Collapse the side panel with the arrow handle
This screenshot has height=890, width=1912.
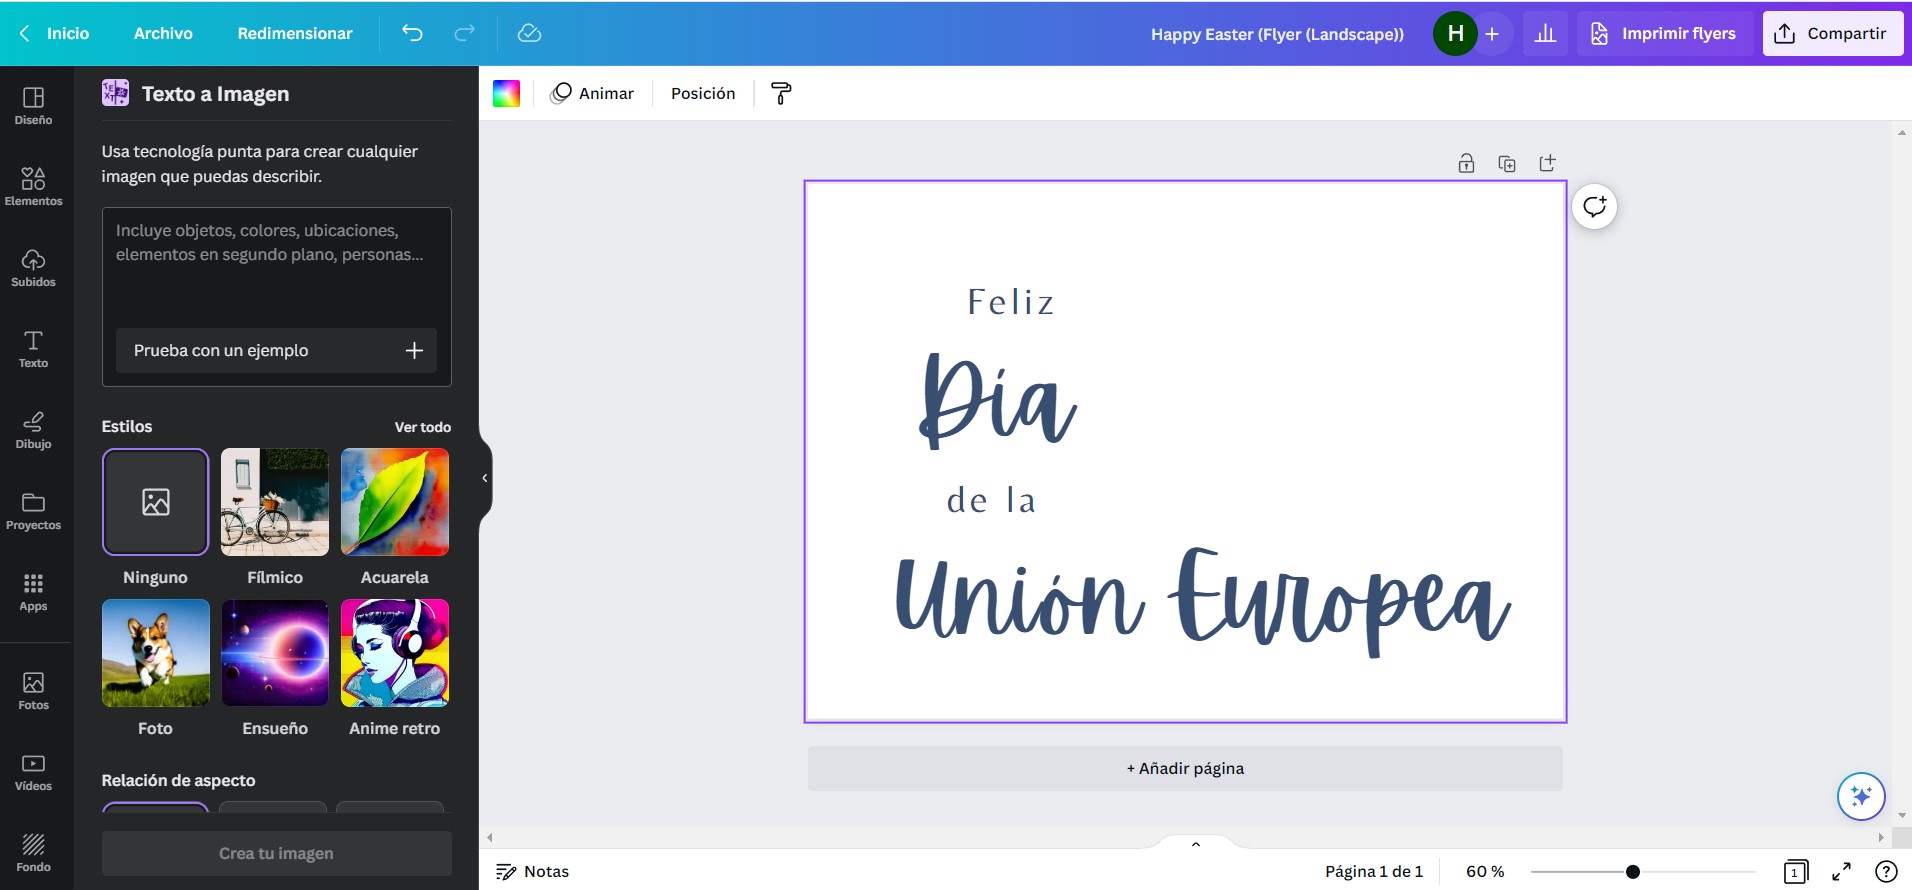485,478
